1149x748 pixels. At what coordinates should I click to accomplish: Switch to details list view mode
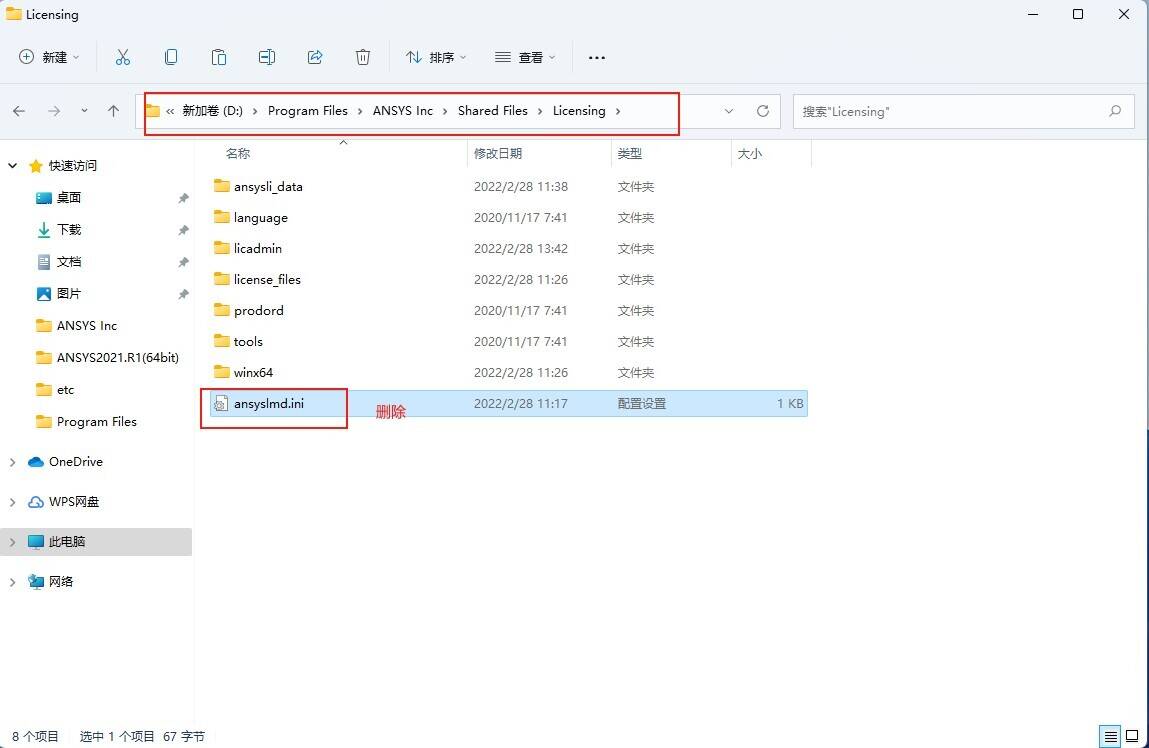(1109, 736)
